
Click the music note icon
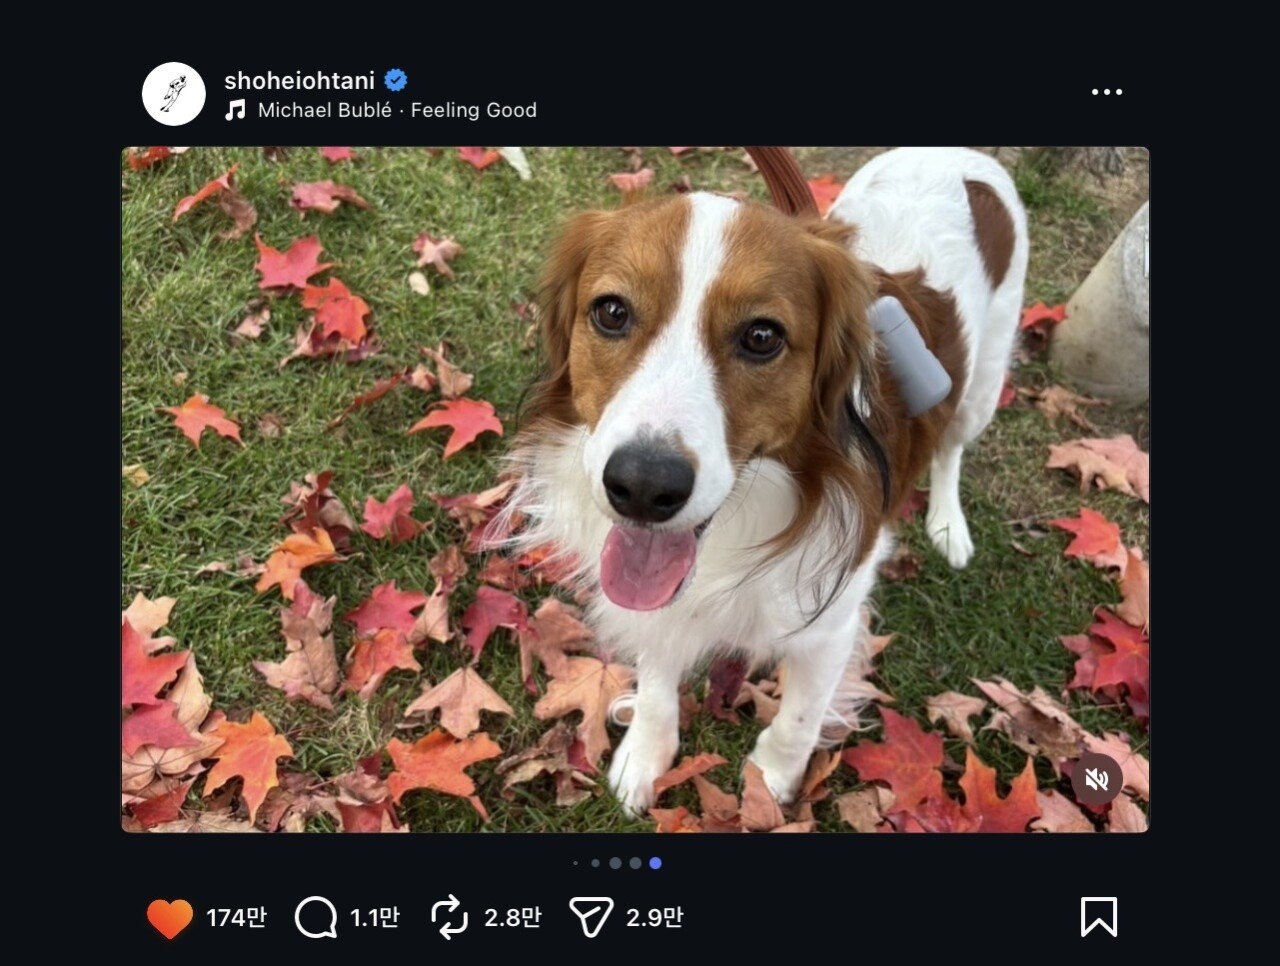pyautogui.click(x=236, y=110)
